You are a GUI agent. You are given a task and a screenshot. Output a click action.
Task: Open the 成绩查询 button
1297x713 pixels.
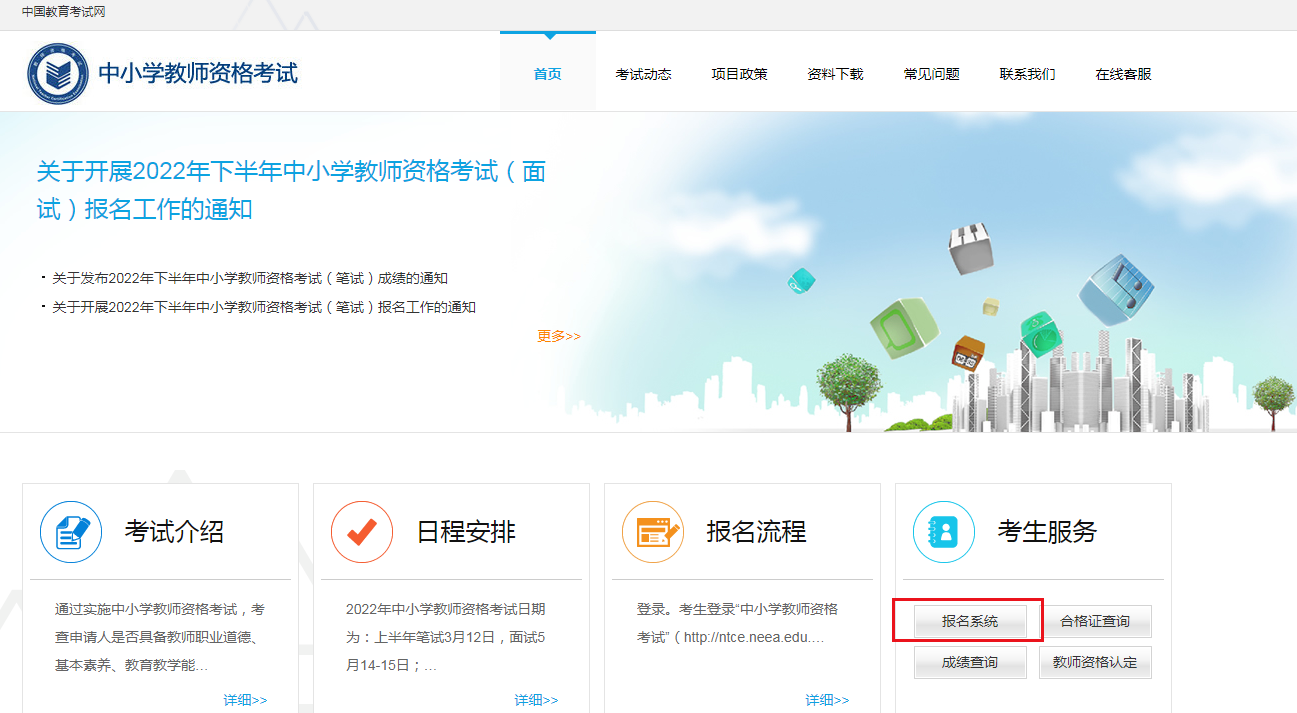(970, 662)
